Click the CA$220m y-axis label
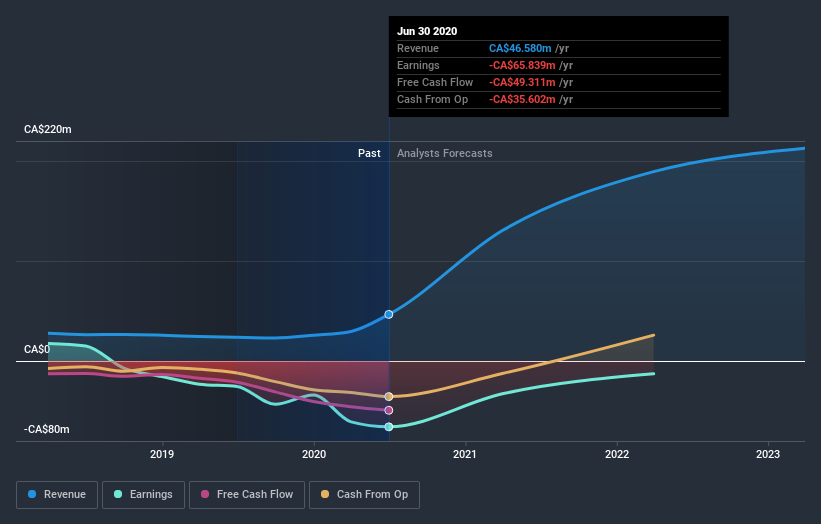Viewport: 821px width, 524px height. click(x=48, y=129)
